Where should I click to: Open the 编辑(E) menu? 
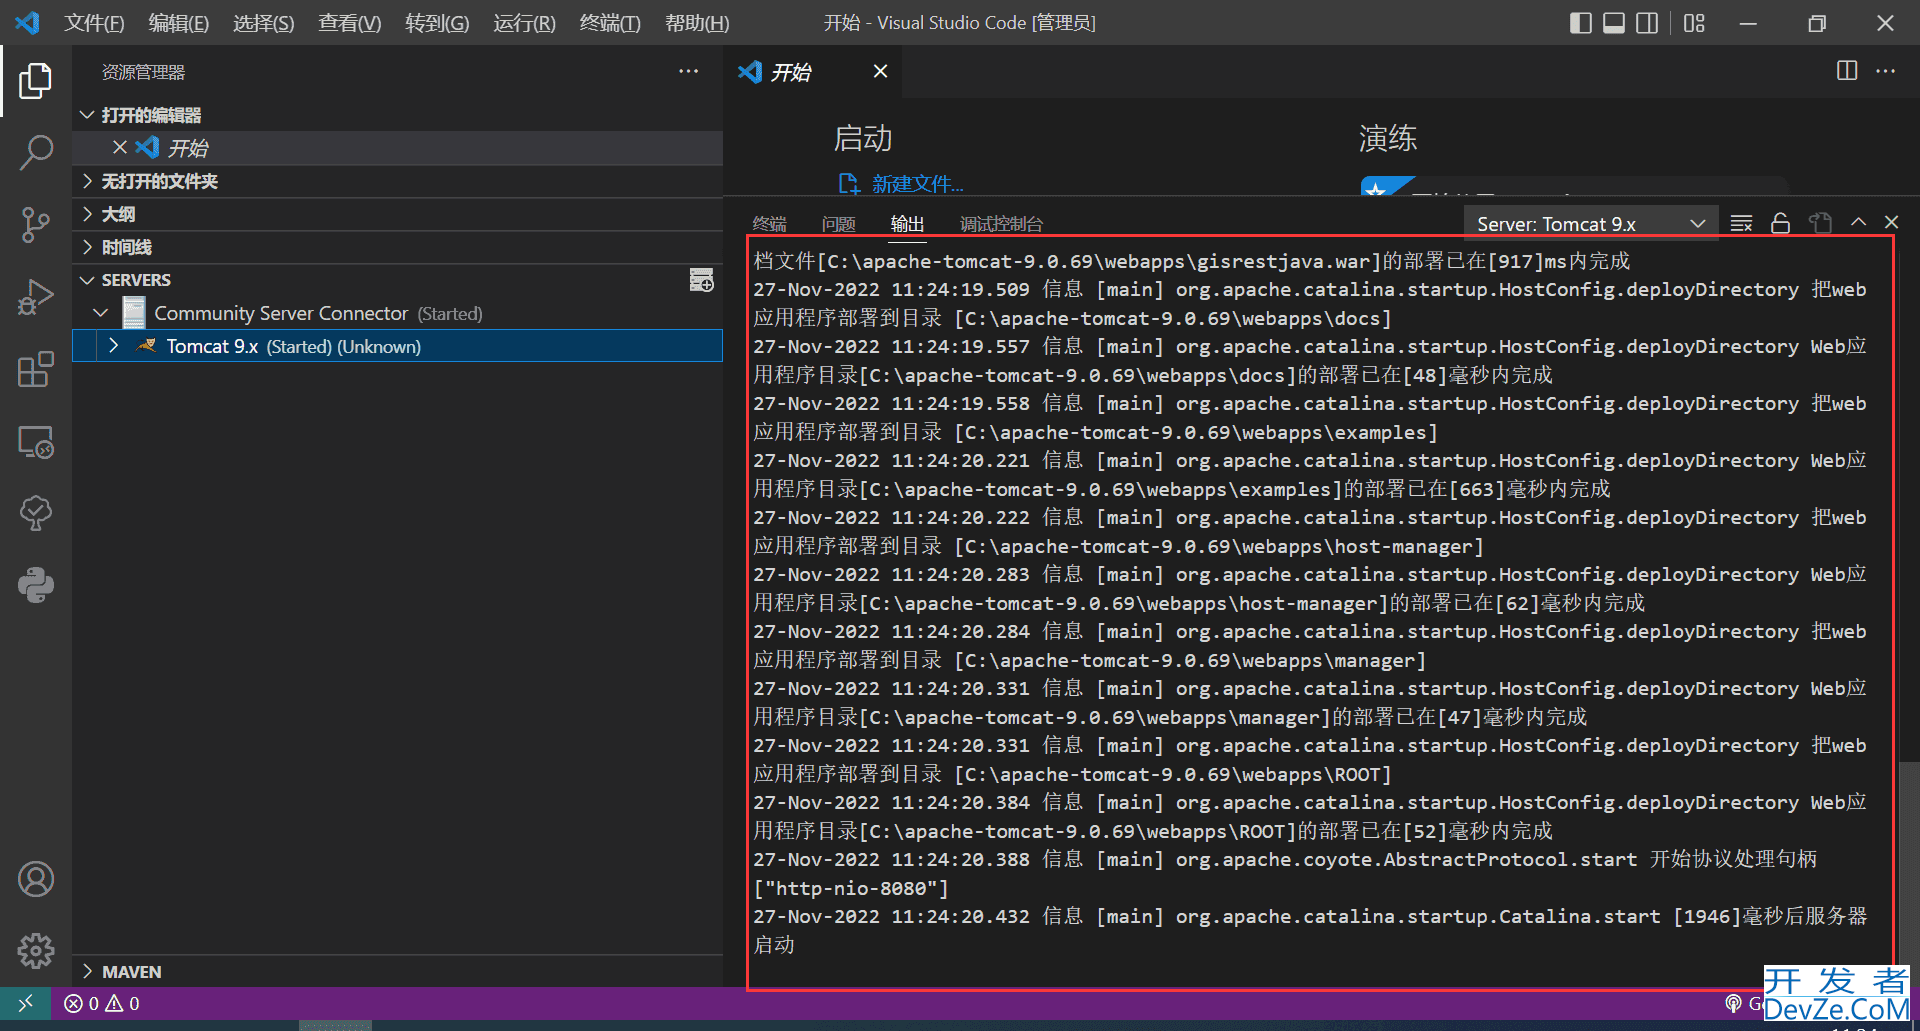[179, 23]
